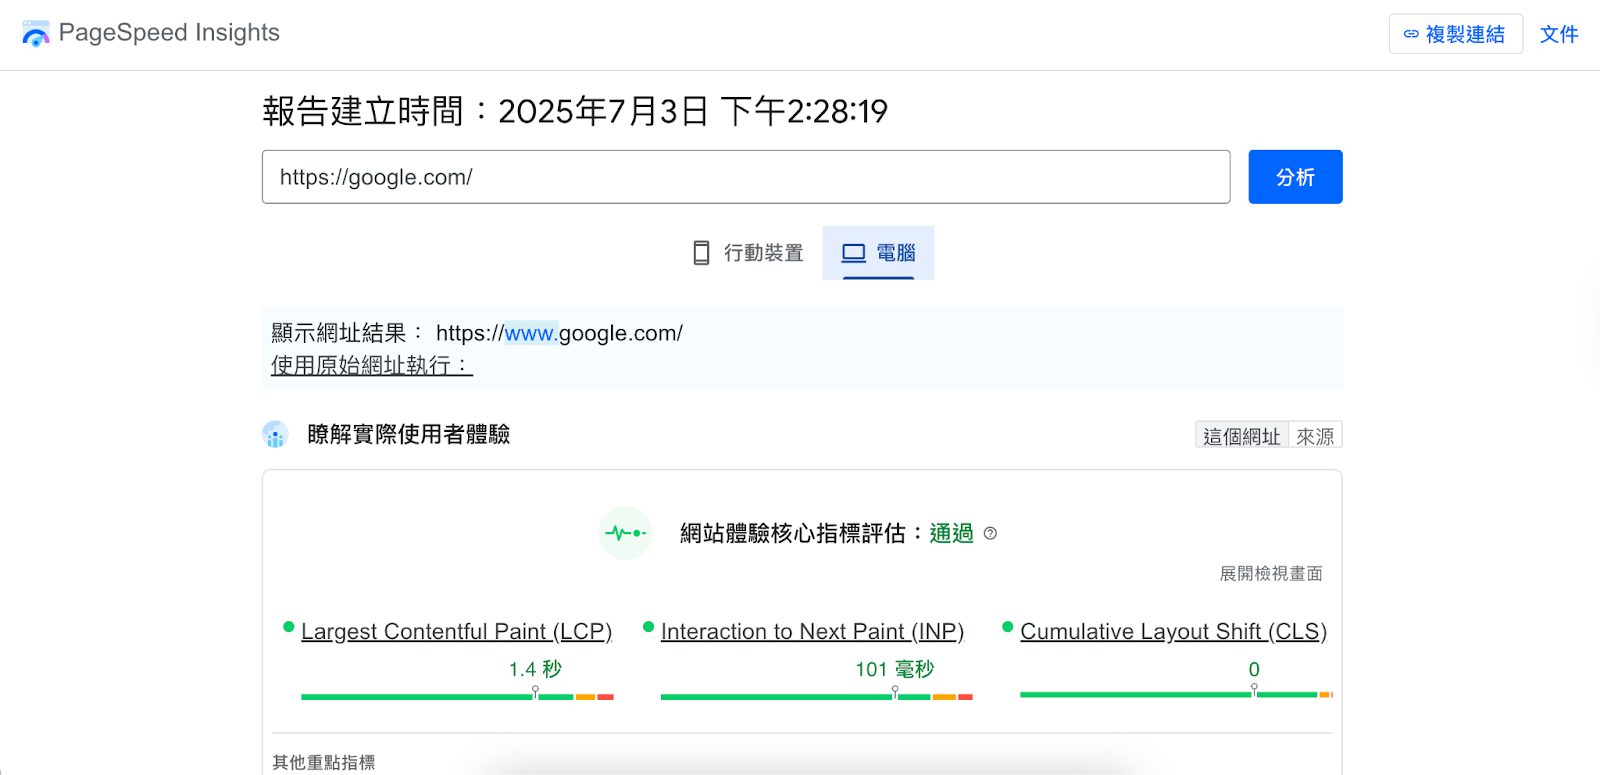The height and width of the screenshot is (775, 1600).
Task: Click the CLS value 0
Action: point(1254,669)
